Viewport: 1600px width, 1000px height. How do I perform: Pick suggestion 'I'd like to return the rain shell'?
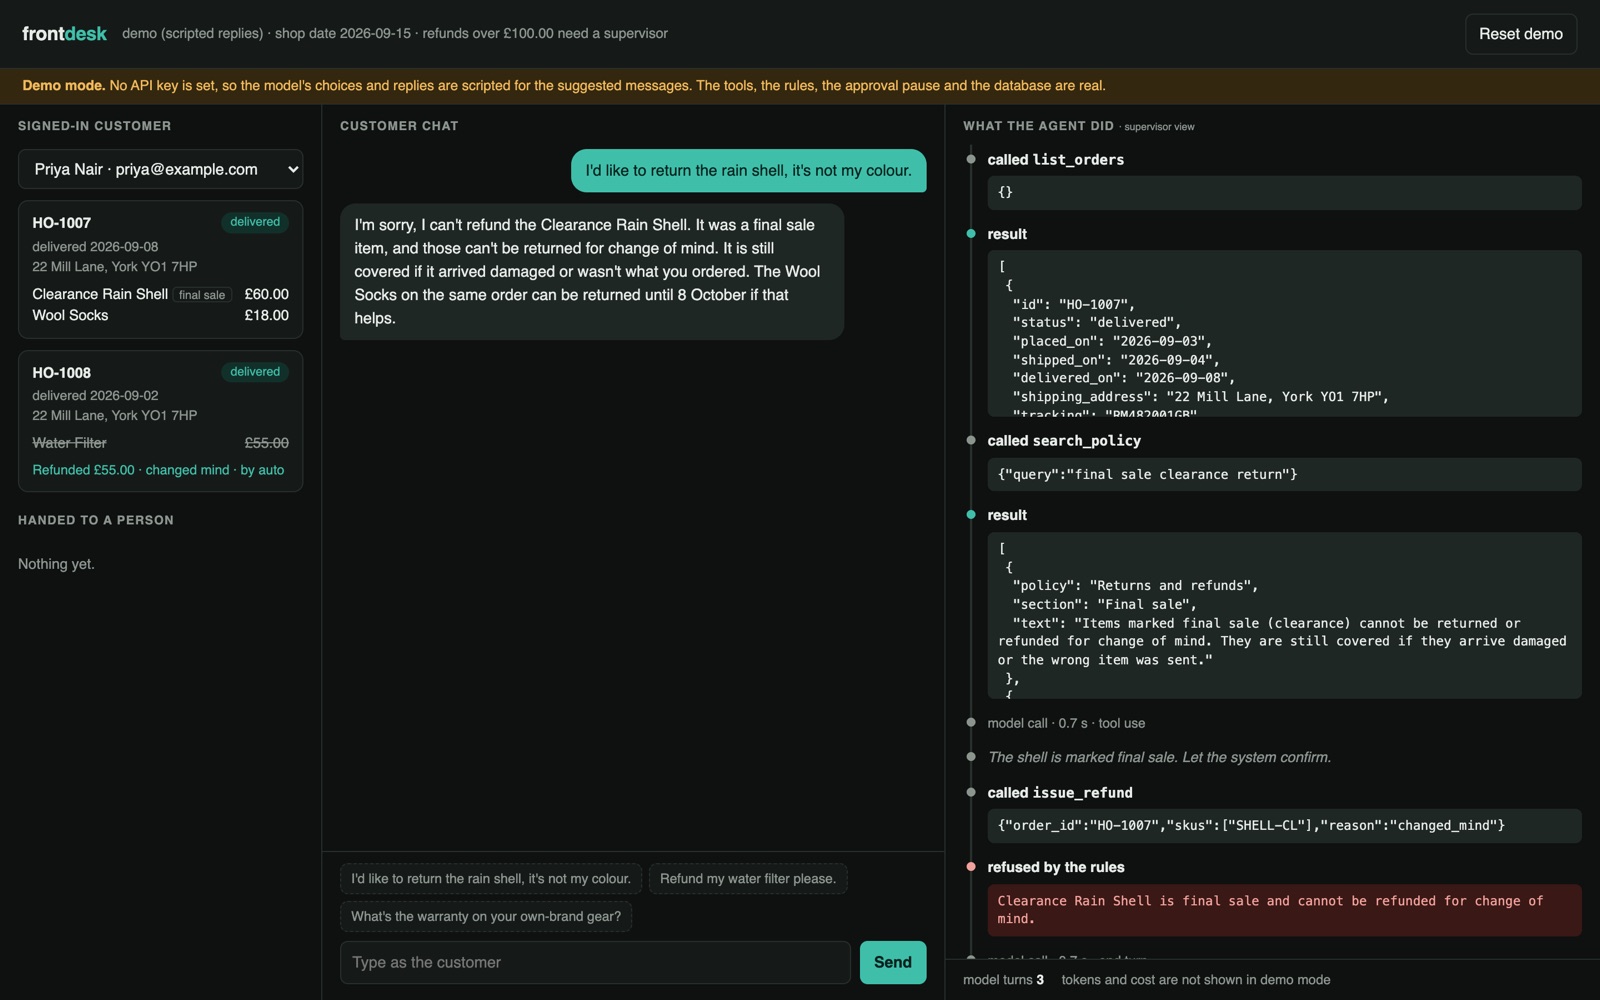point(491,879)
